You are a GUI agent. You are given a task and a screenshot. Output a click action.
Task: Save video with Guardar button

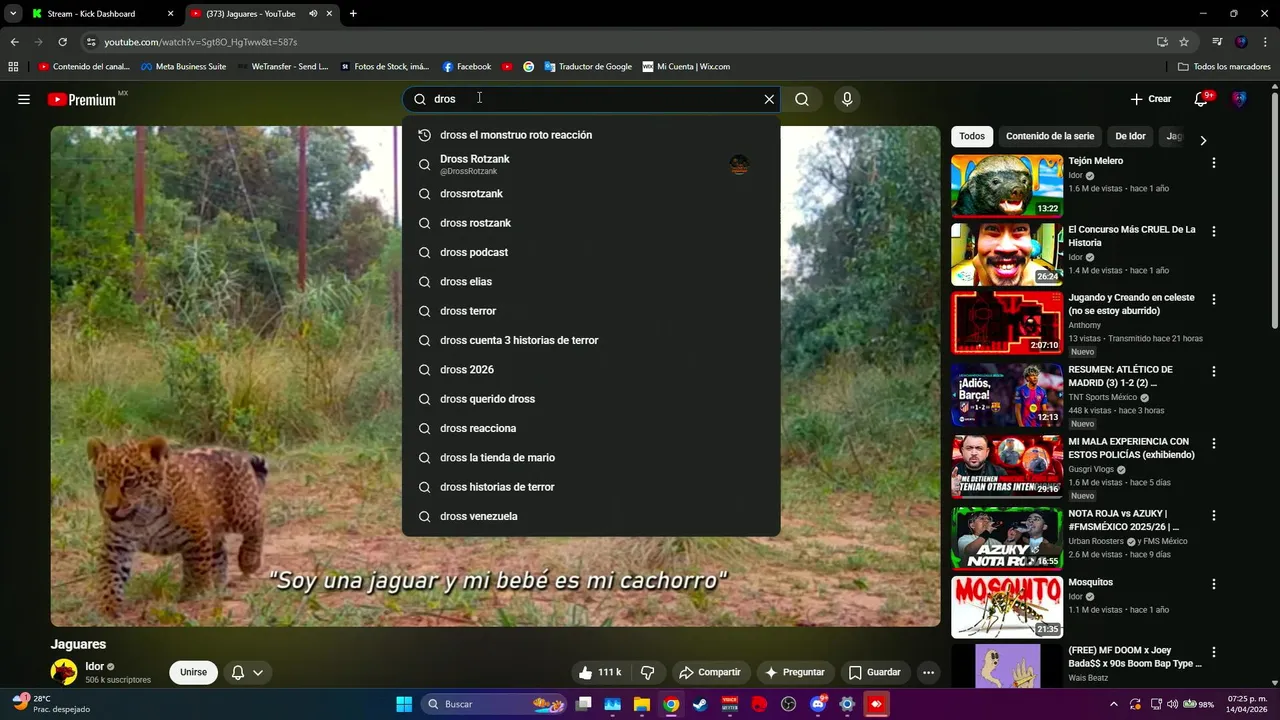(x=875, y=673)
